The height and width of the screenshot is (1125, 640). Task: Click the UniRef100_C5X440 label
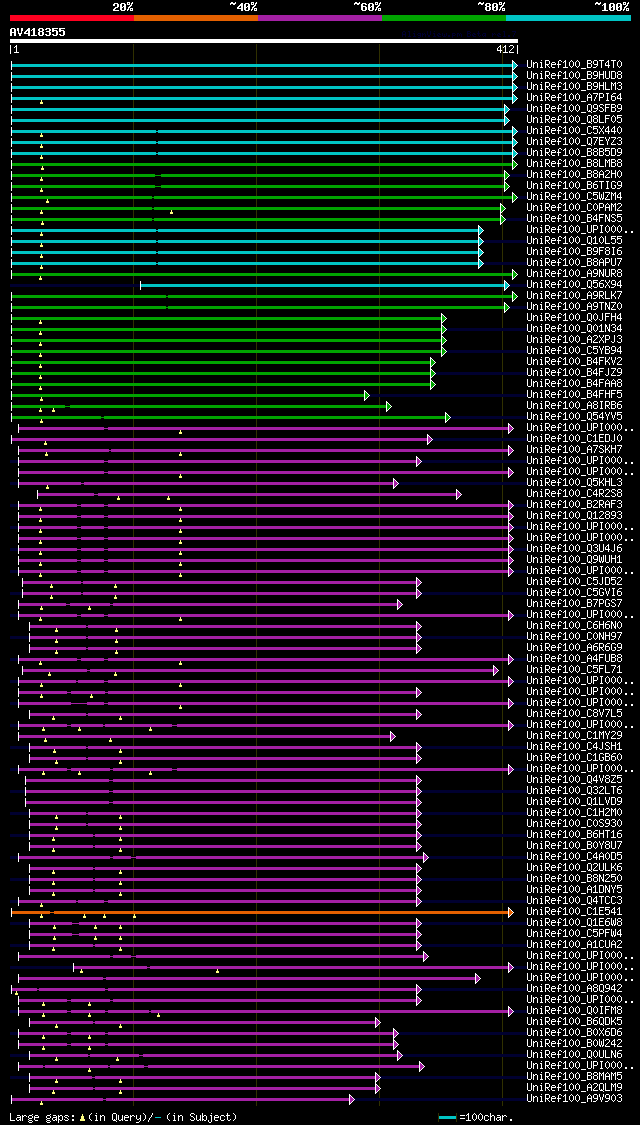point(574,130)
